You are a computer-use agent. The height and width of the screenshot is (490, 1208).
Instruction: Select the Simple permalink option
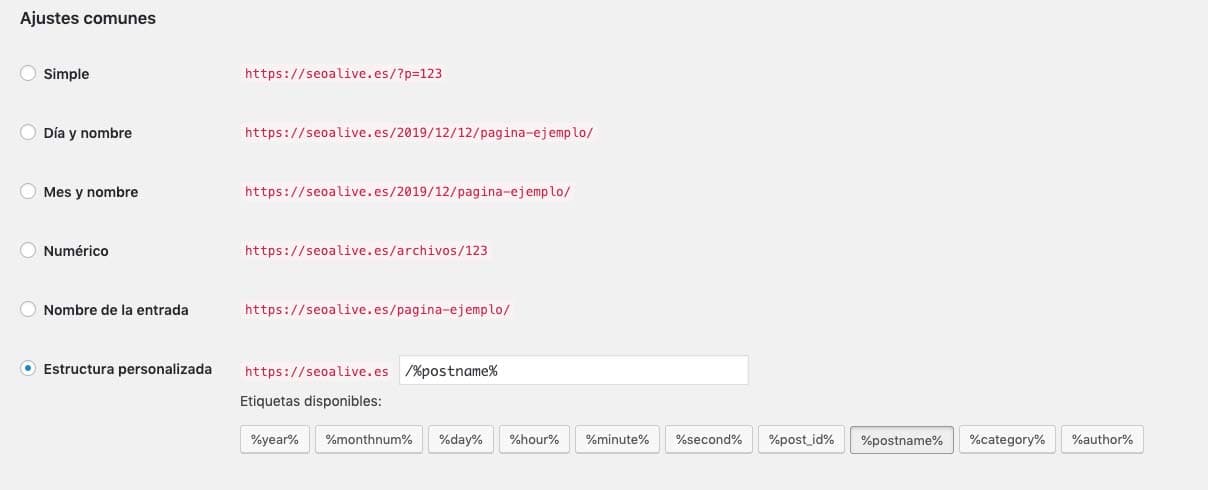pos(28,73)
